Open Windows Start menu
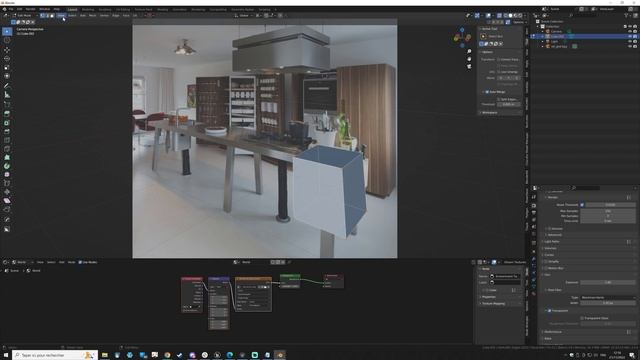640x360 pixels. pyautogui.click(x=6, y=355)
